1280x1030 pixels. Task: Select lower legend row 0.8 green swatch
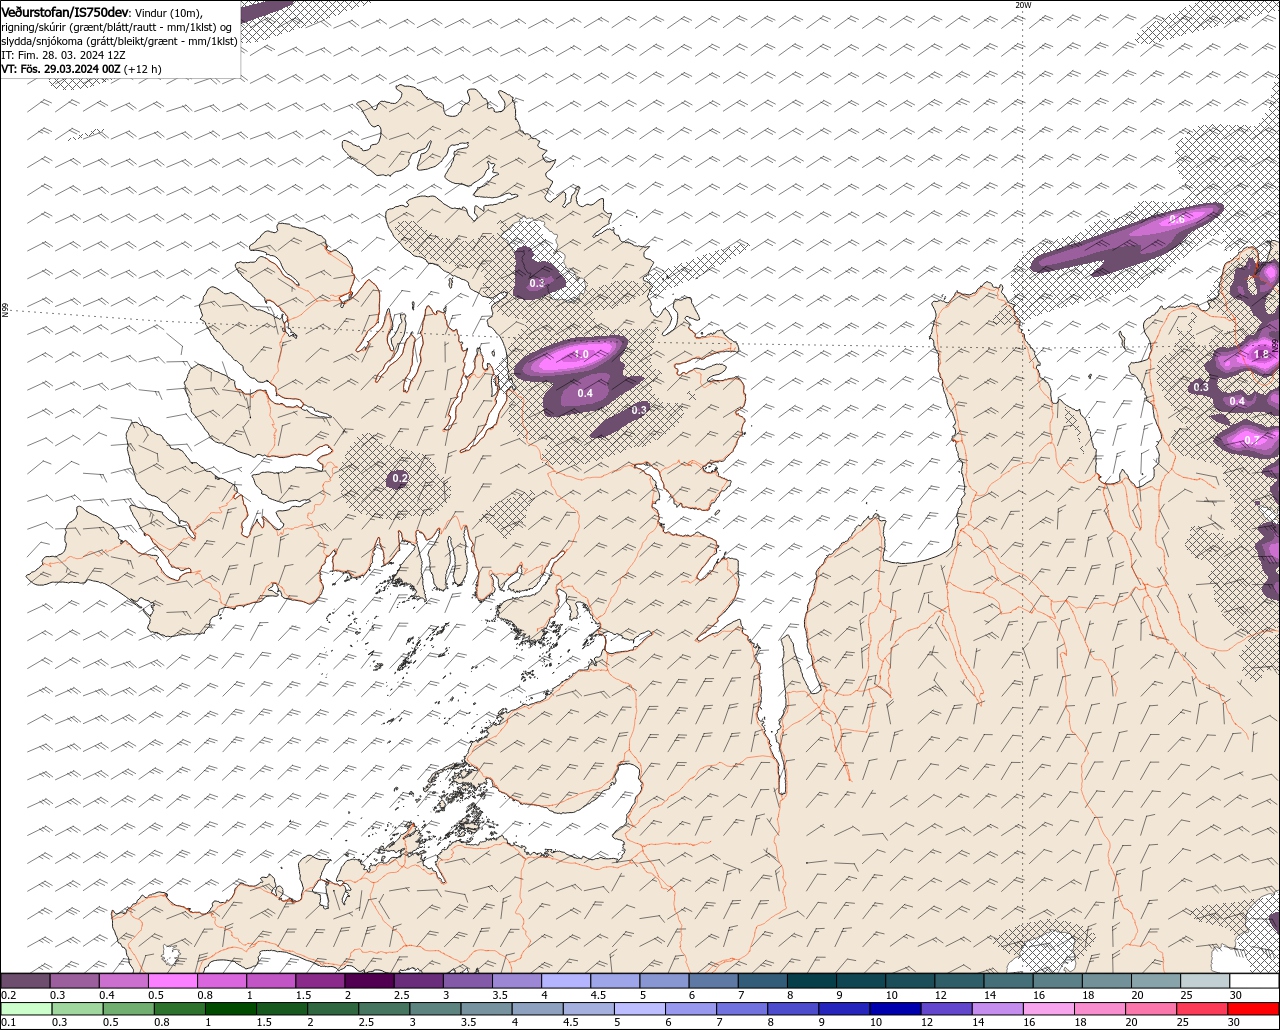point(180,1009)
